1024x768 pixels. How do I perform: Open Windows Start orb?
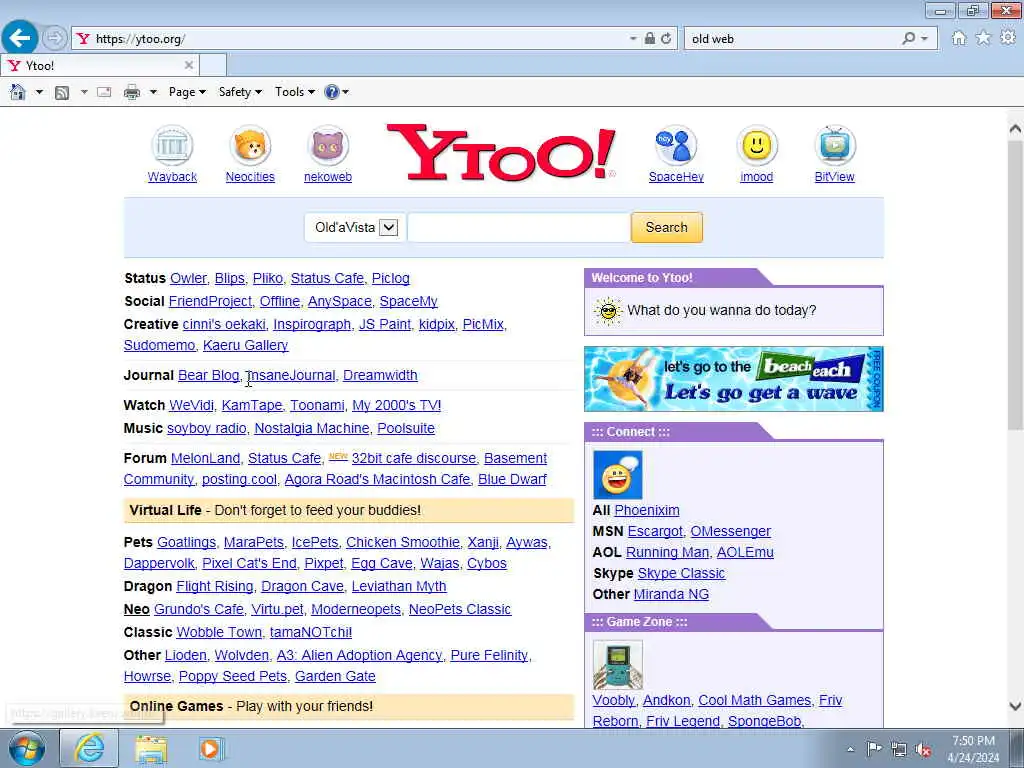[x=27, y=748]
